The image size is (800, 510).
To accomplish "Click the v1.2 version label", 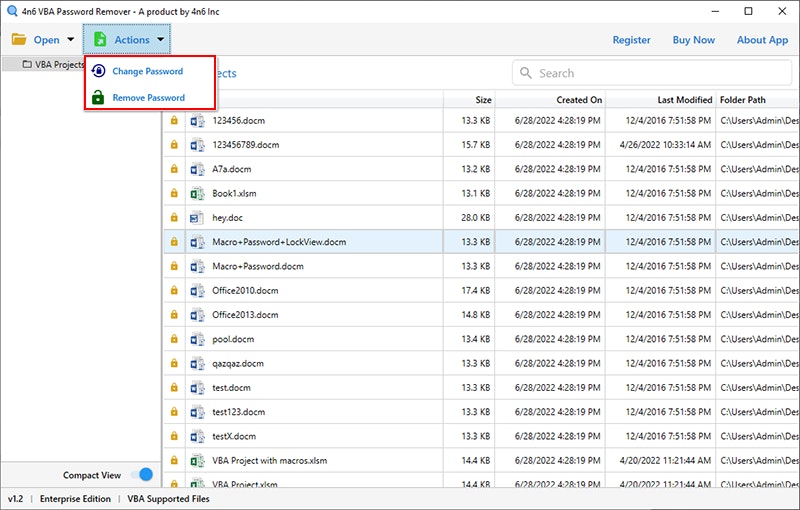I will coord(15,499).
